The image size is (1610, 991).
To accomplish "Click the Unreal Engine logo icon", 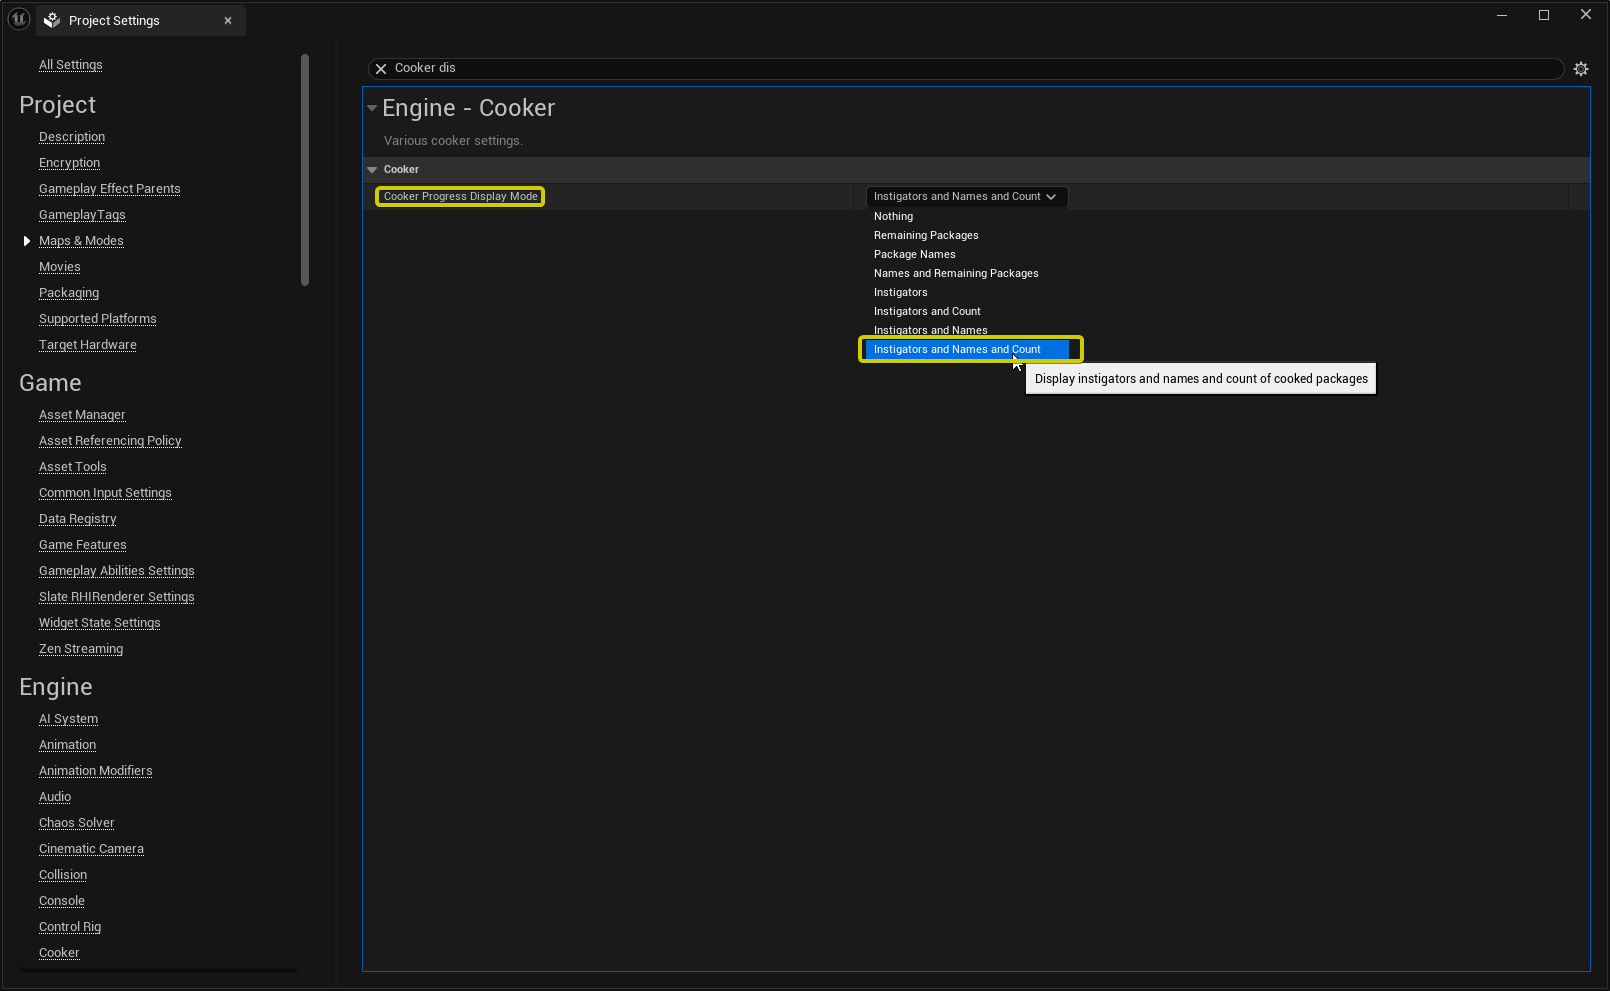I will [x=19, y=19].
